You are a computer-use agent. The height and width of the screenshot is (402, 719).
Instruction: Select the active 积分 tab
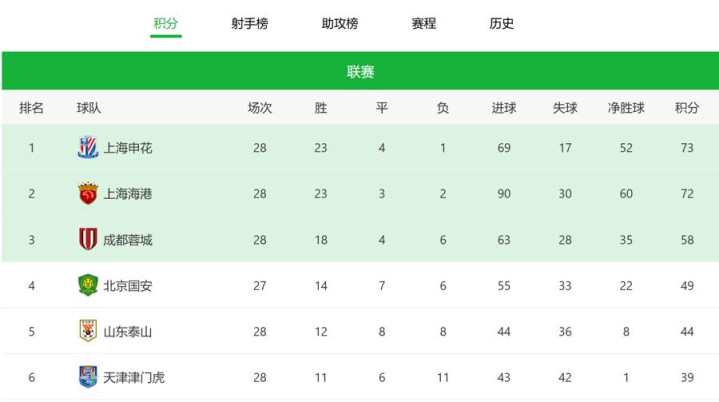[x=166, y=23]
